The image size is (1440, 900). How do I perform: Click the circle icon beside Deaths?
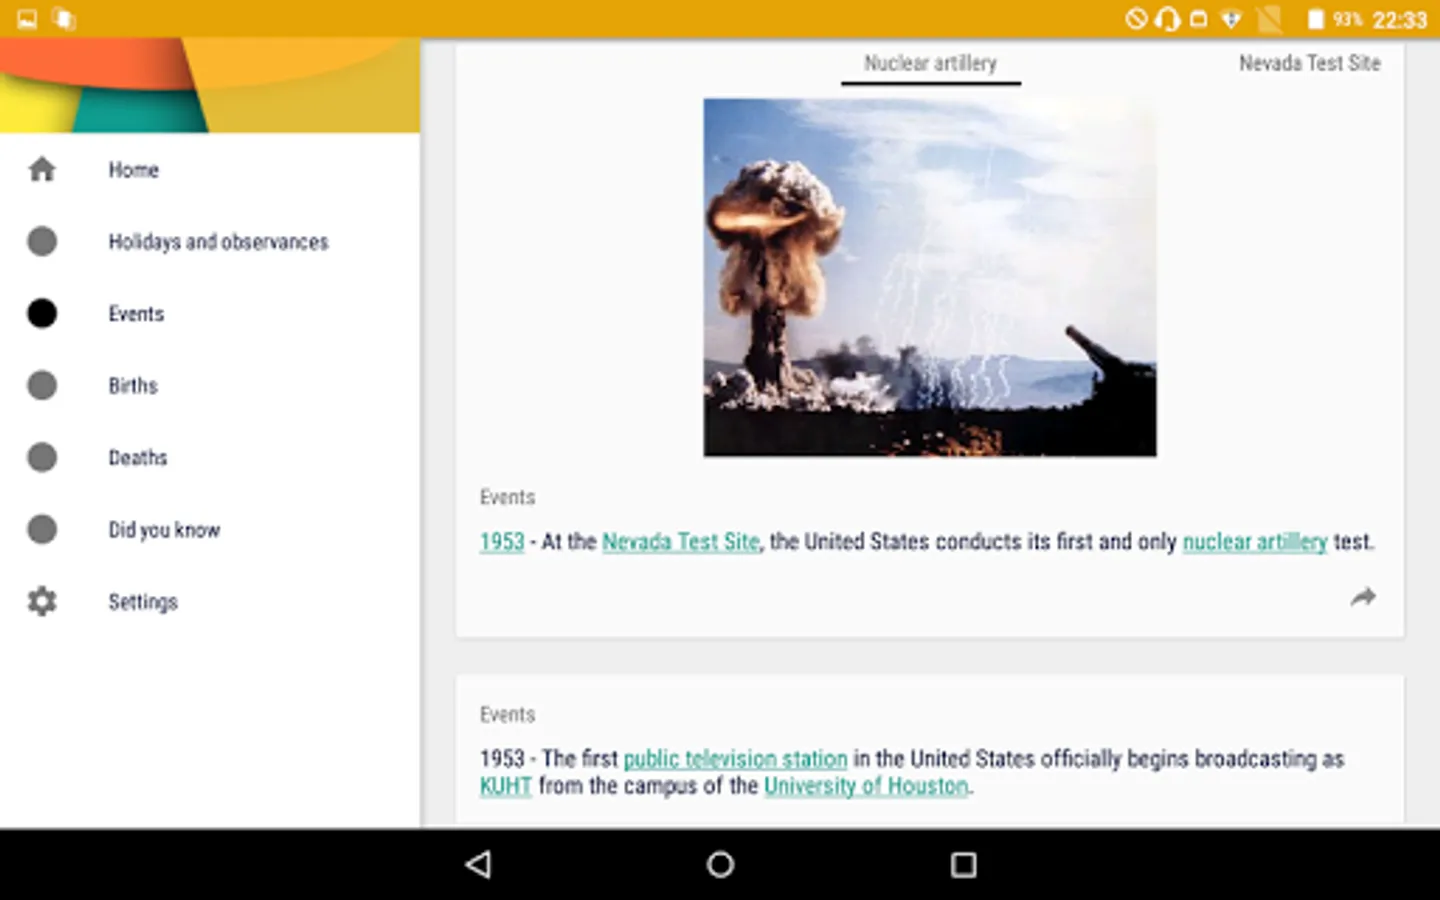coord(42,458)
